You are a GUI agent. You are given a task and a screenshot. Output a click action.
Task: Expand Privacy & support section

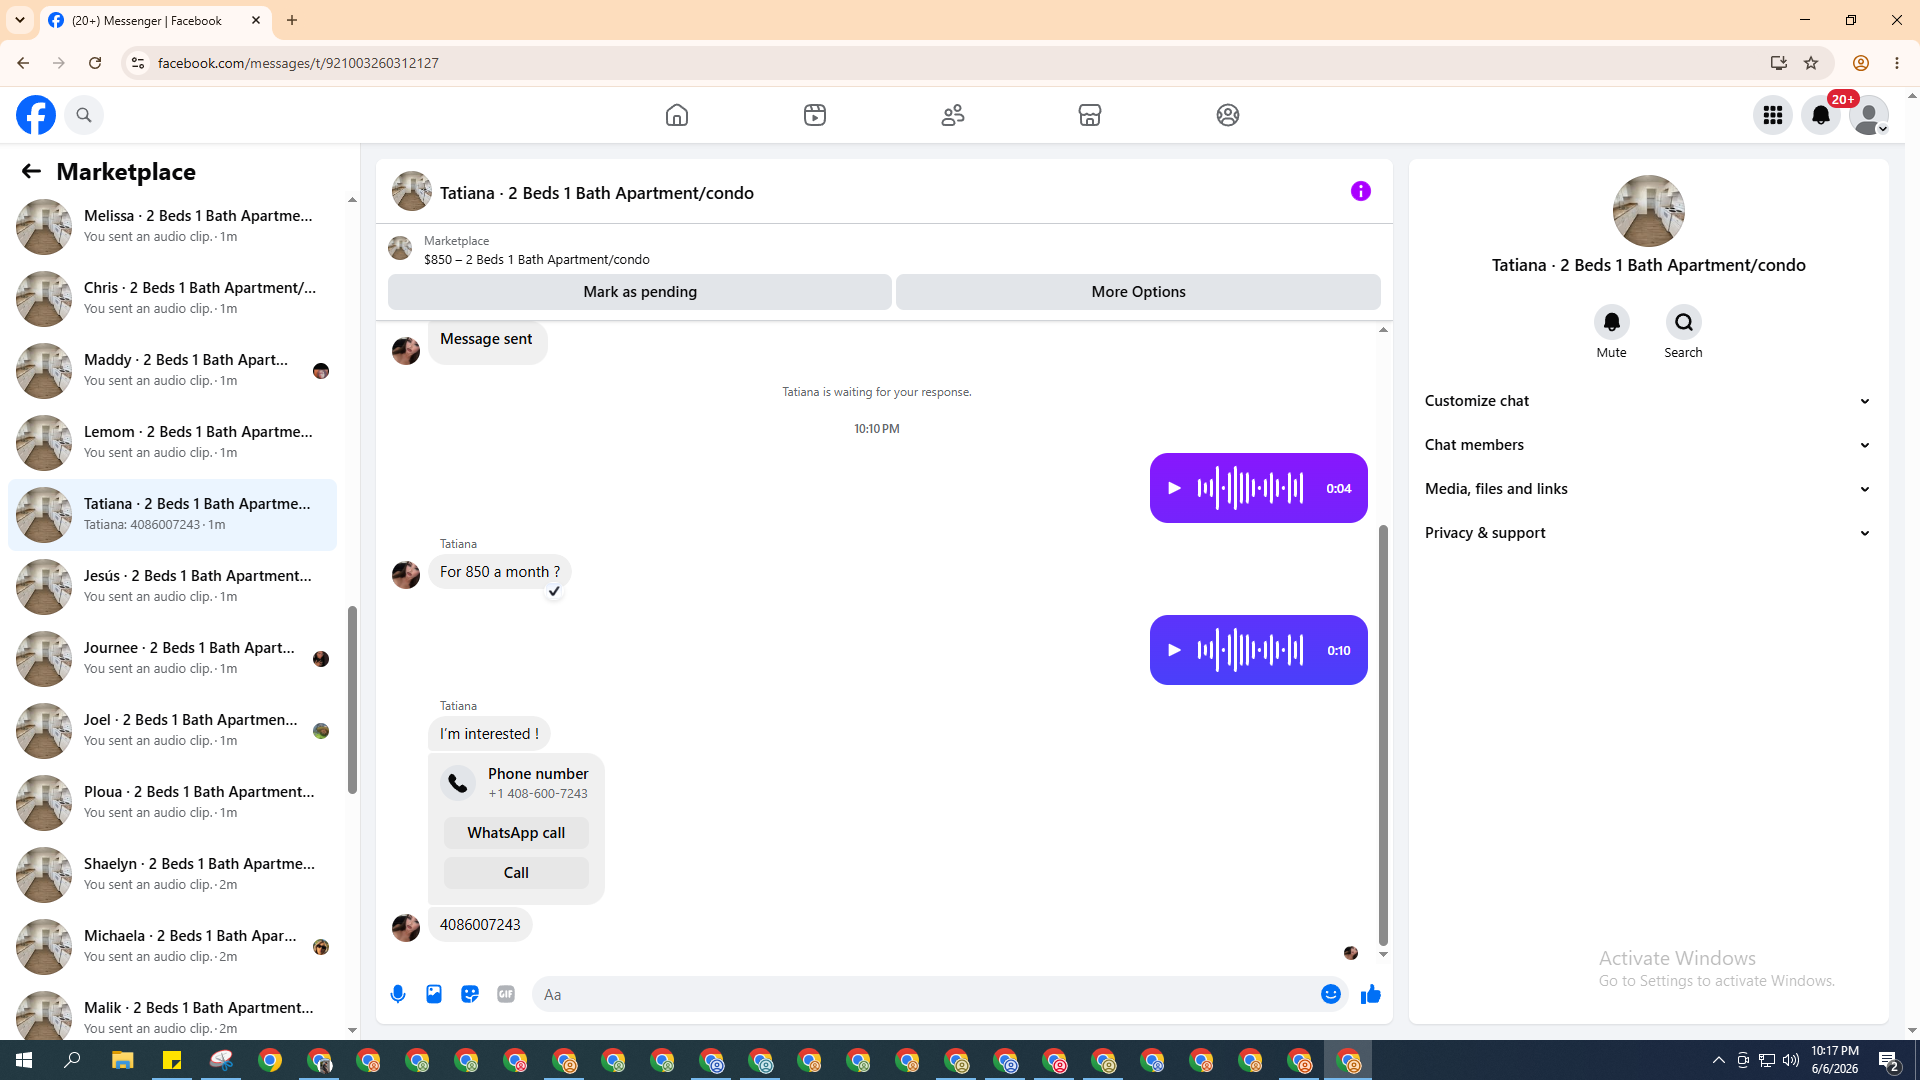coord(1648,533)
